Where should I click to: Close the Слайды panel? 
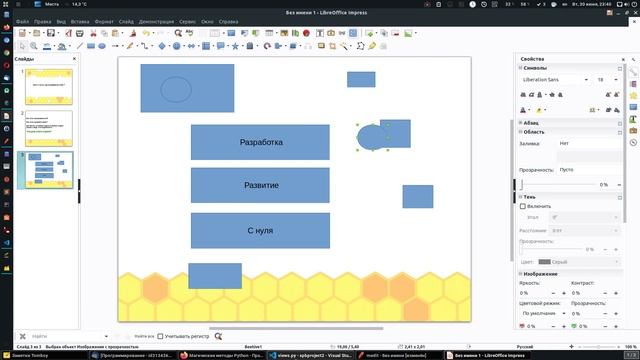tap(74, 59)
